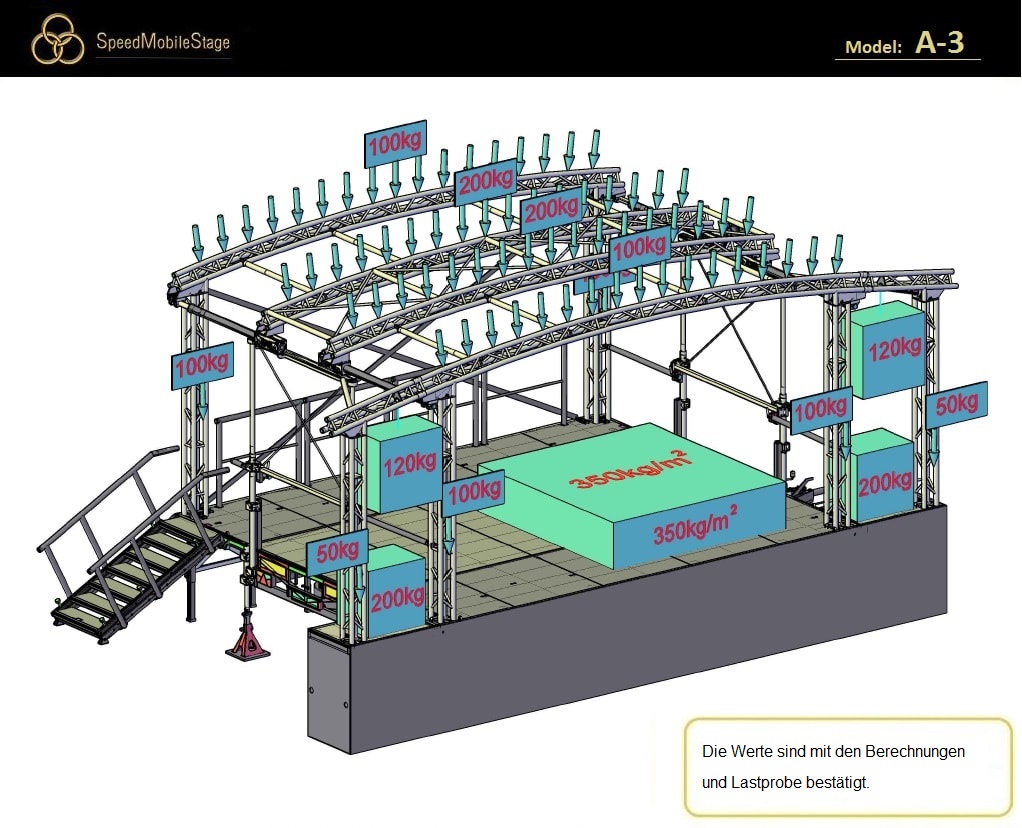The width and height of the screenshot is (1022, 828).
Task: Click the 200kg box at the right tower base
Action: [886, 481]
